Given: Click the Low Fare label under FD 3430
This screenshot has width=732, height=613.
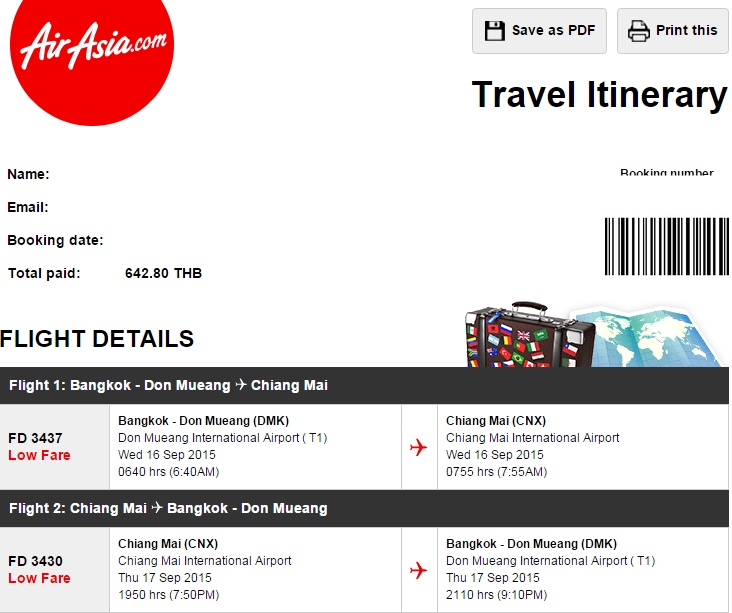Looking at the screenshot, I should point(39,578).
